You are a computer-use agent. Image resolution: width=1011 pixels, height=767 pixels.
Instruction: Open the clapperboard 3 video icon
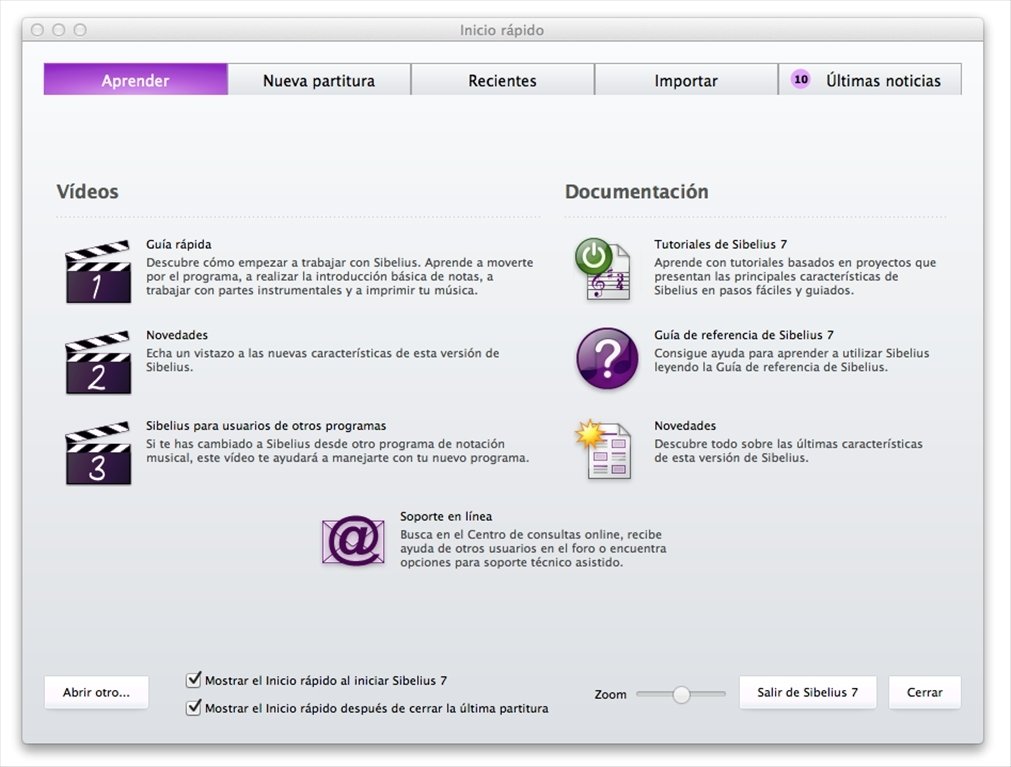tap(98, 453)
